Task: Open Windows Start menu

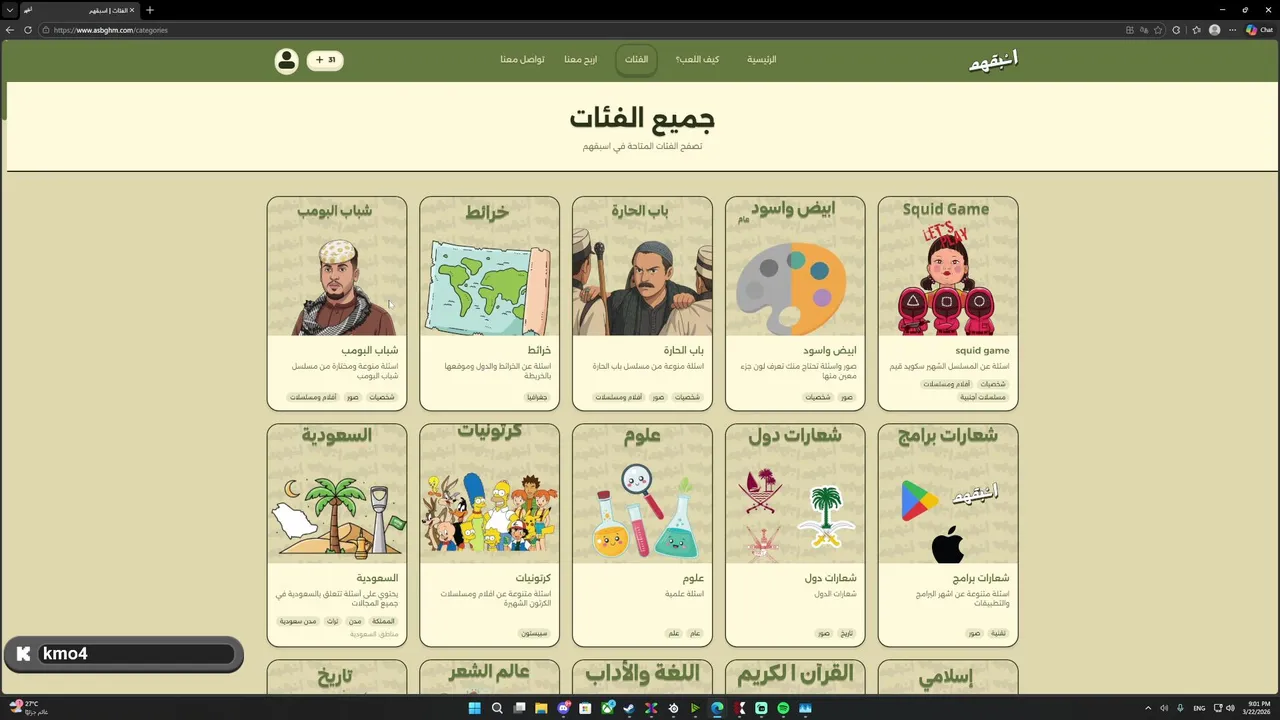Action: [x=475, y=708]
